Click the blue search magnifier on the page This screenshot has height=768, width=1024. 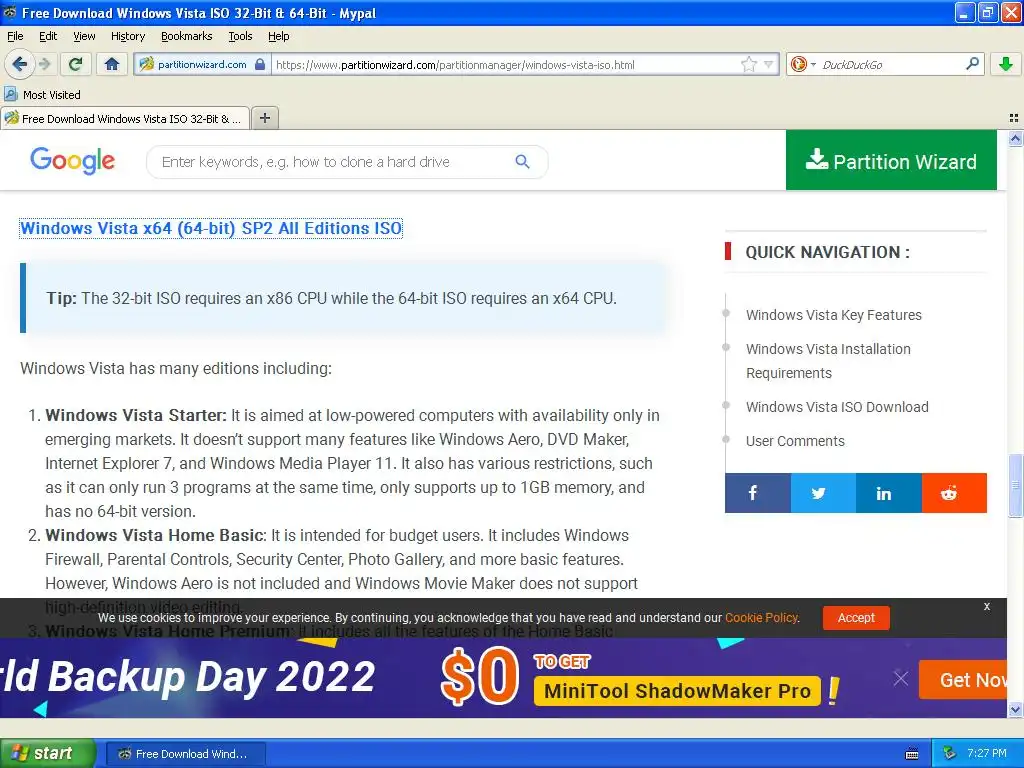tap(522, 161)
